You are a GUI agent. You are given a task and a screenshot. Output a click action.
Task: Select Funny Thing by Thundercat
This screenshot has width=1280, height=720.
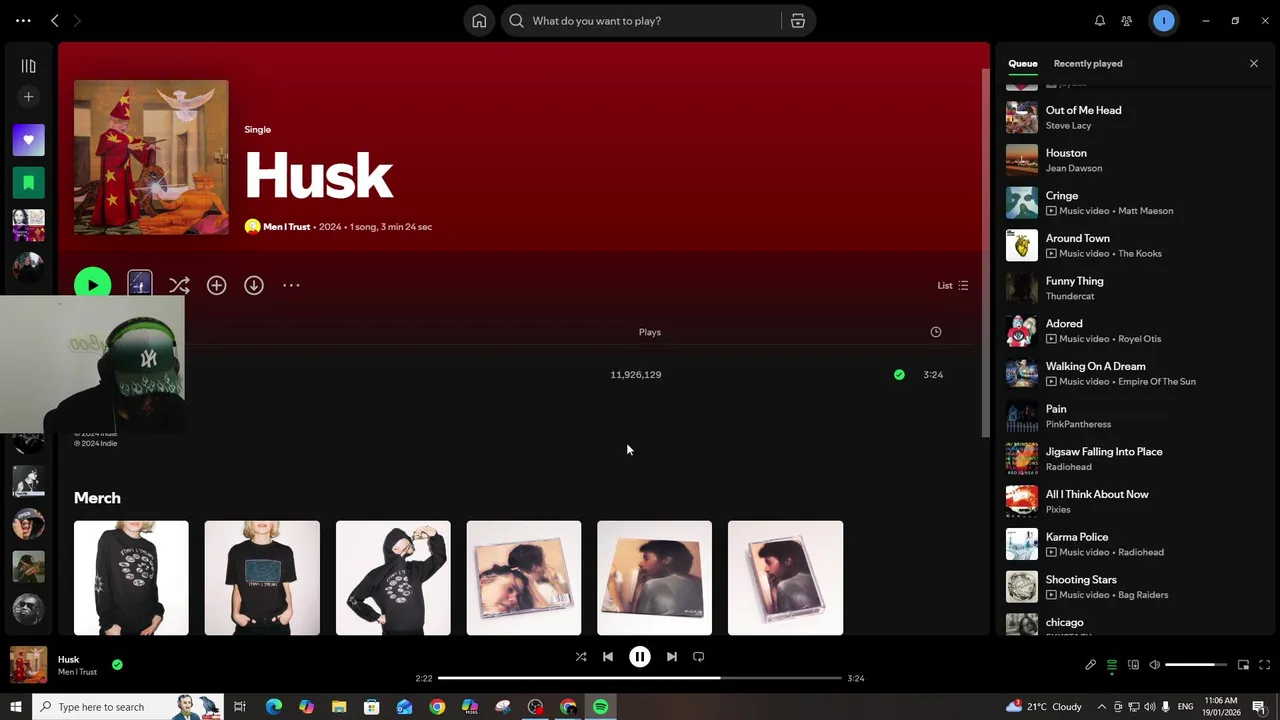(x=1135, y=288)
